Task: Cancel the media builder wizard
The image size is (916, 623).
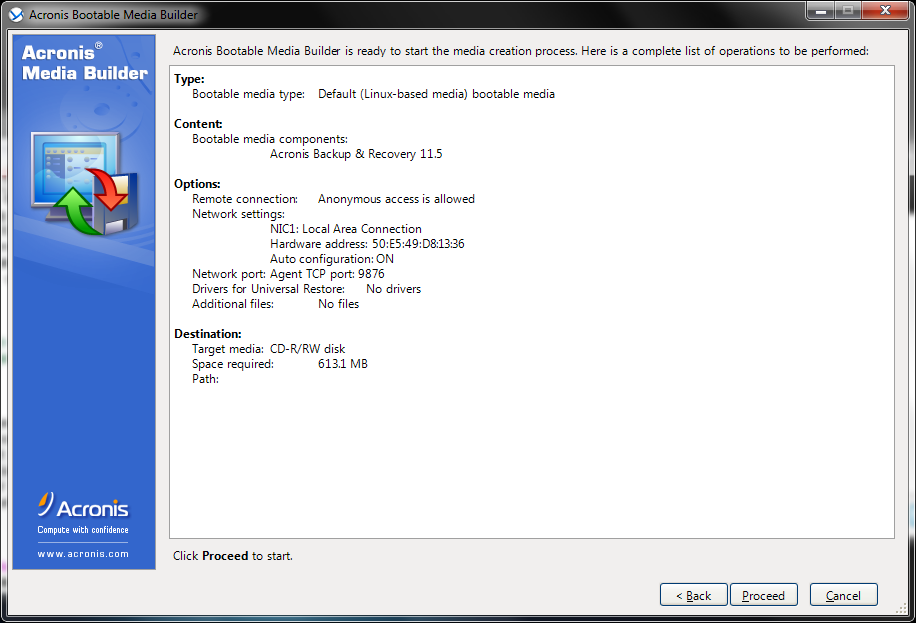Action: click(843, 595)
